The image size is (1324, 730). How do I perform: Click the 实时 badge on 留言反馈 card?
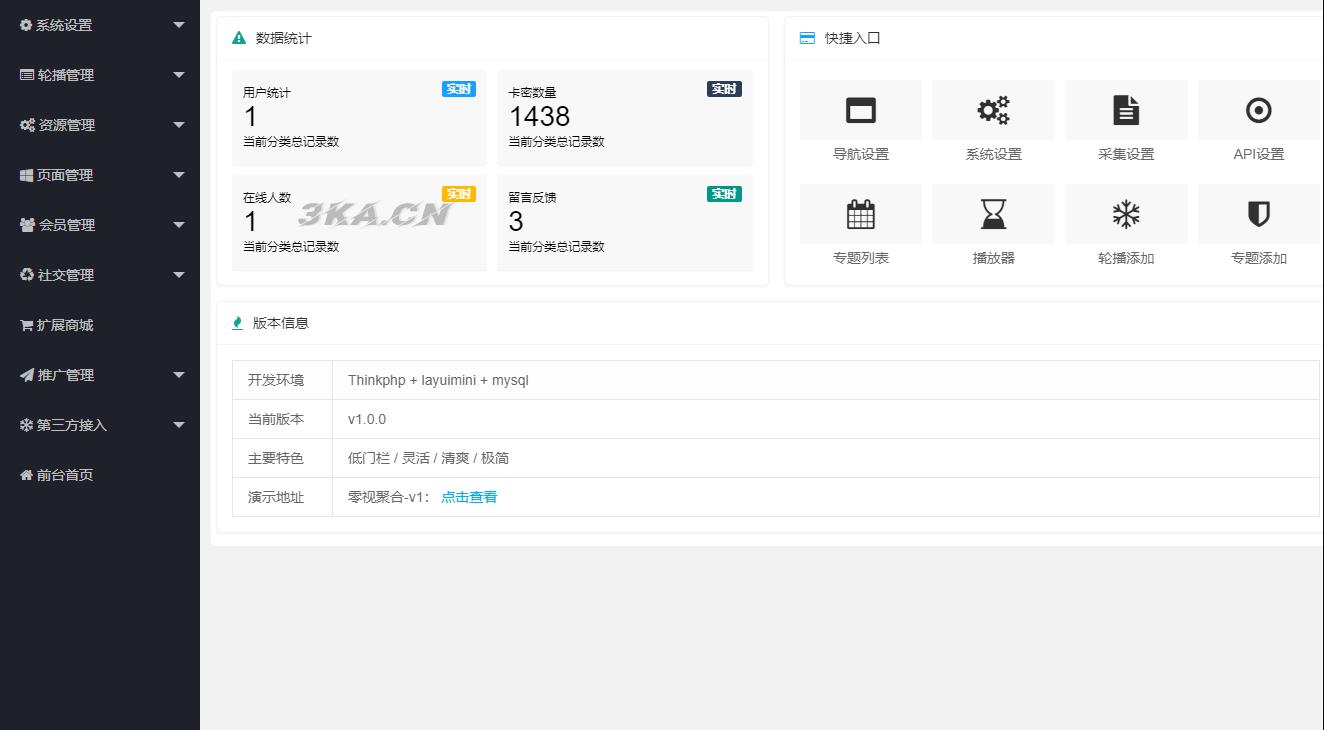[724, 194]
